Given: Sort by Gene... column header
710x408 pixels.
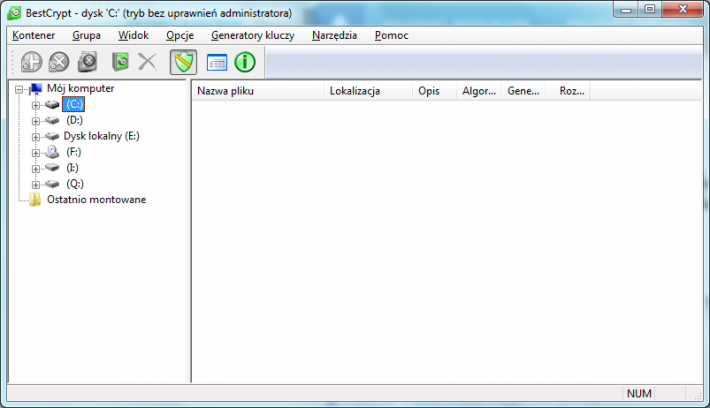Looking at the screenshot, I should coord(523,91).
